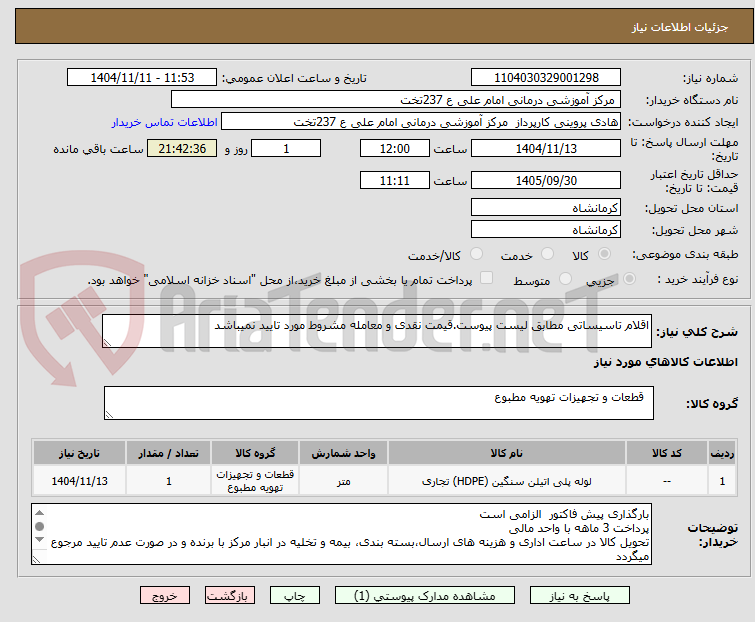Viewport: 755px width, 622px height.
Task: Open اطلاعات تماس خریدار link
Action: tap(165, 122)
